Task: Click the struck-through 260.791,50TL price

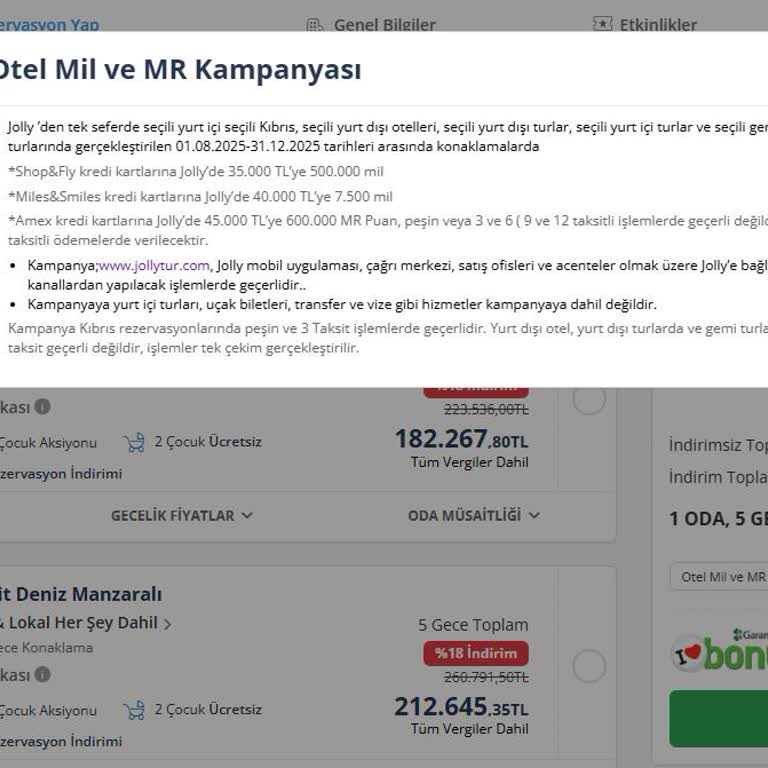Action: (x=486, y=677)
